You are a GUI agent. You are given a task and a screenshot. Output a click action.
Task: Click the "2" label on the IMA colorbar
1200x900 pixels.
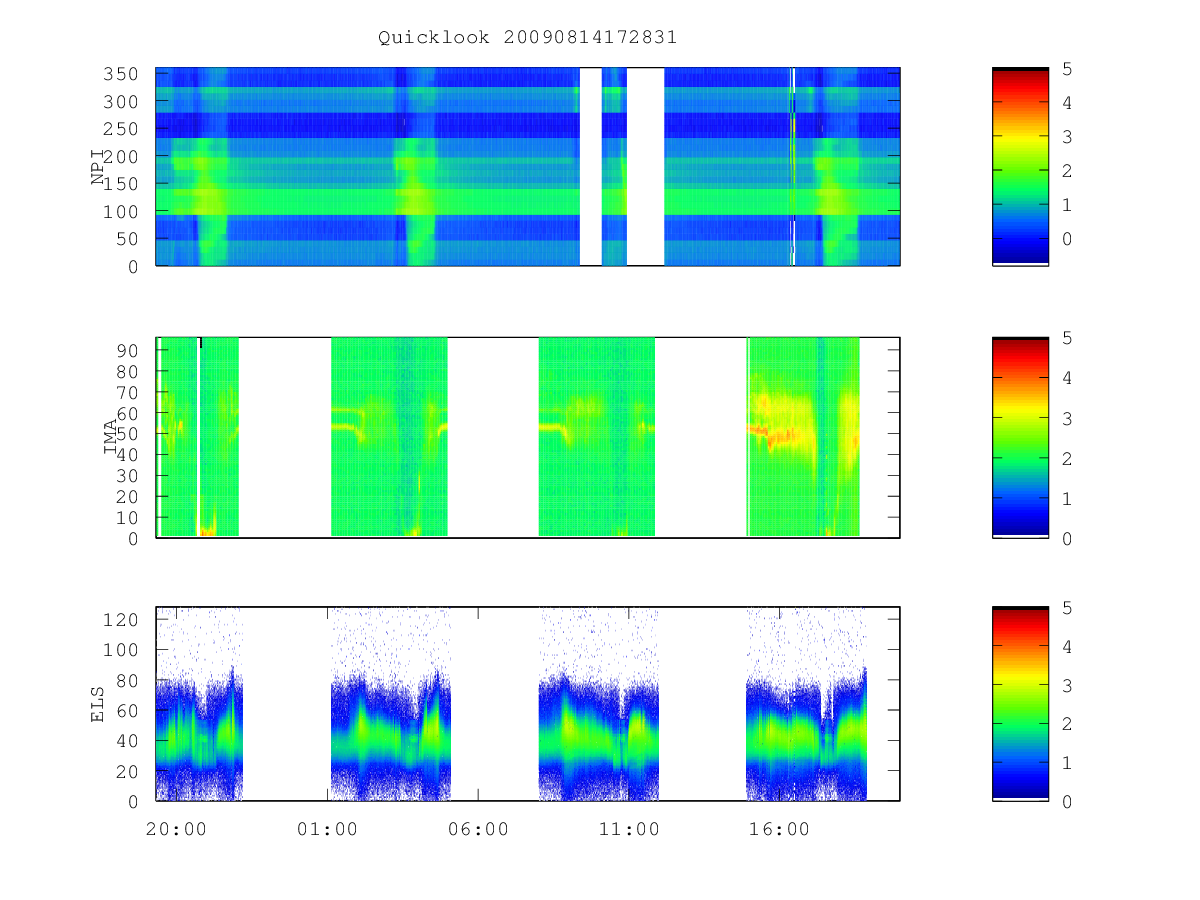[x=1068, y=458]
